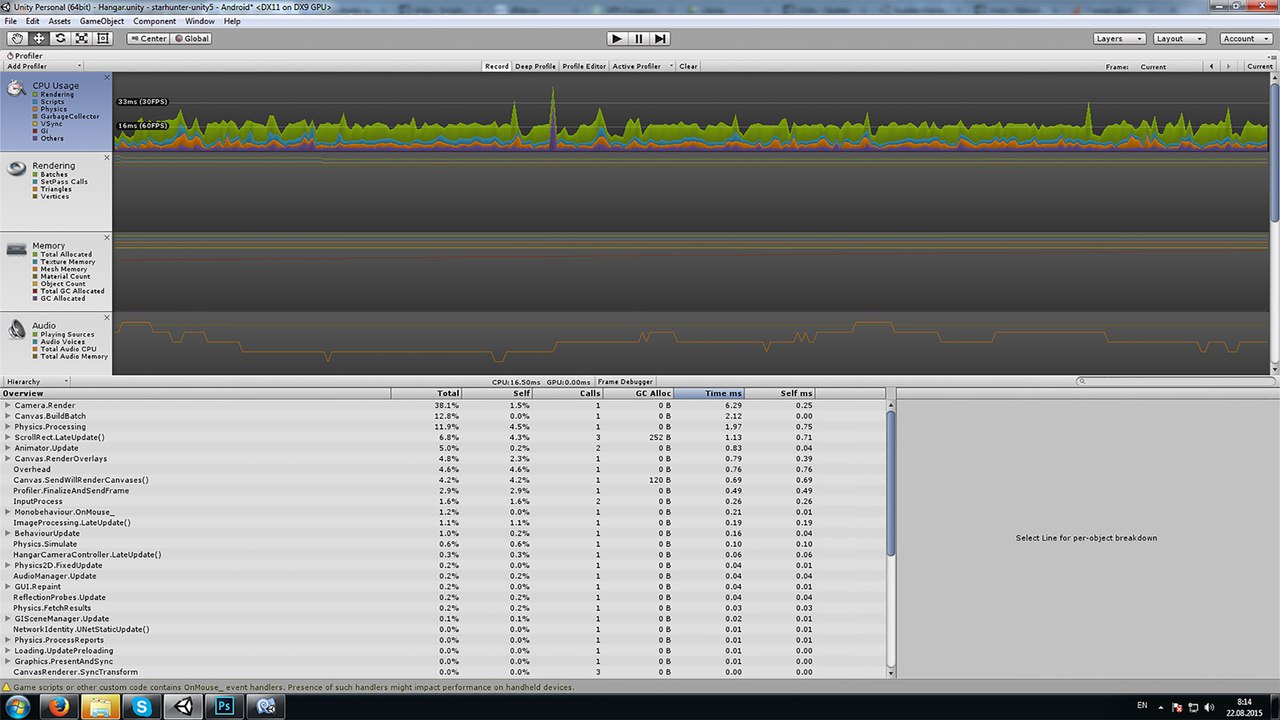The width and height of the screenshot is (1280, 720).
Task: Select the Rotate tool
Action: [59, 38]
